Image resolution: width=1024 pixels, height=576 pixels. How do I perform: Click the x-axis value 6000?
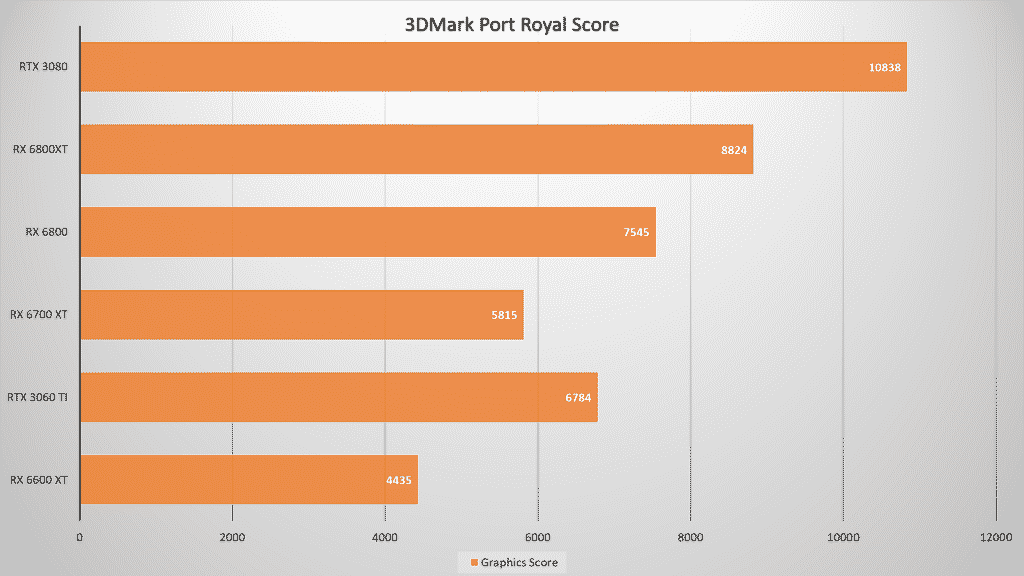(x=537, y=537)
